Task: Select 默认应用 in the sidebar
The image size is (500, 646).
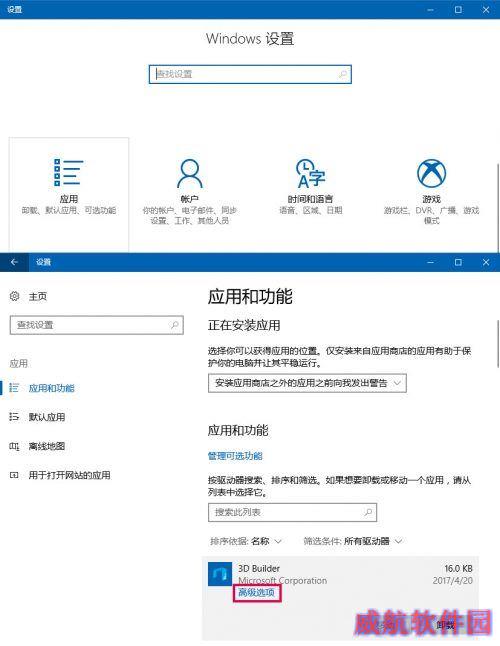Action: click(47, 417)
